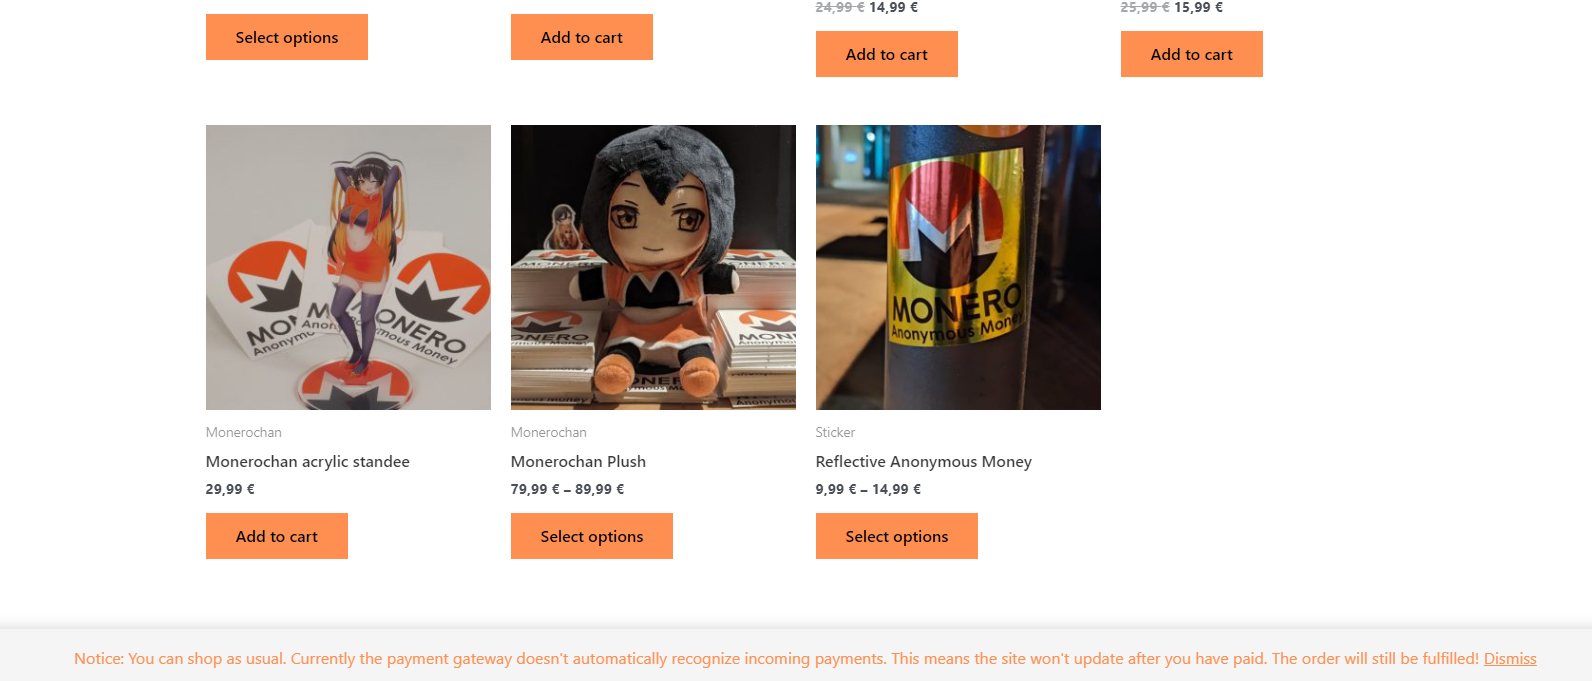1592x681 pixels.
Task: Open the Monerochan Plush product image
Action: [653, 267]
